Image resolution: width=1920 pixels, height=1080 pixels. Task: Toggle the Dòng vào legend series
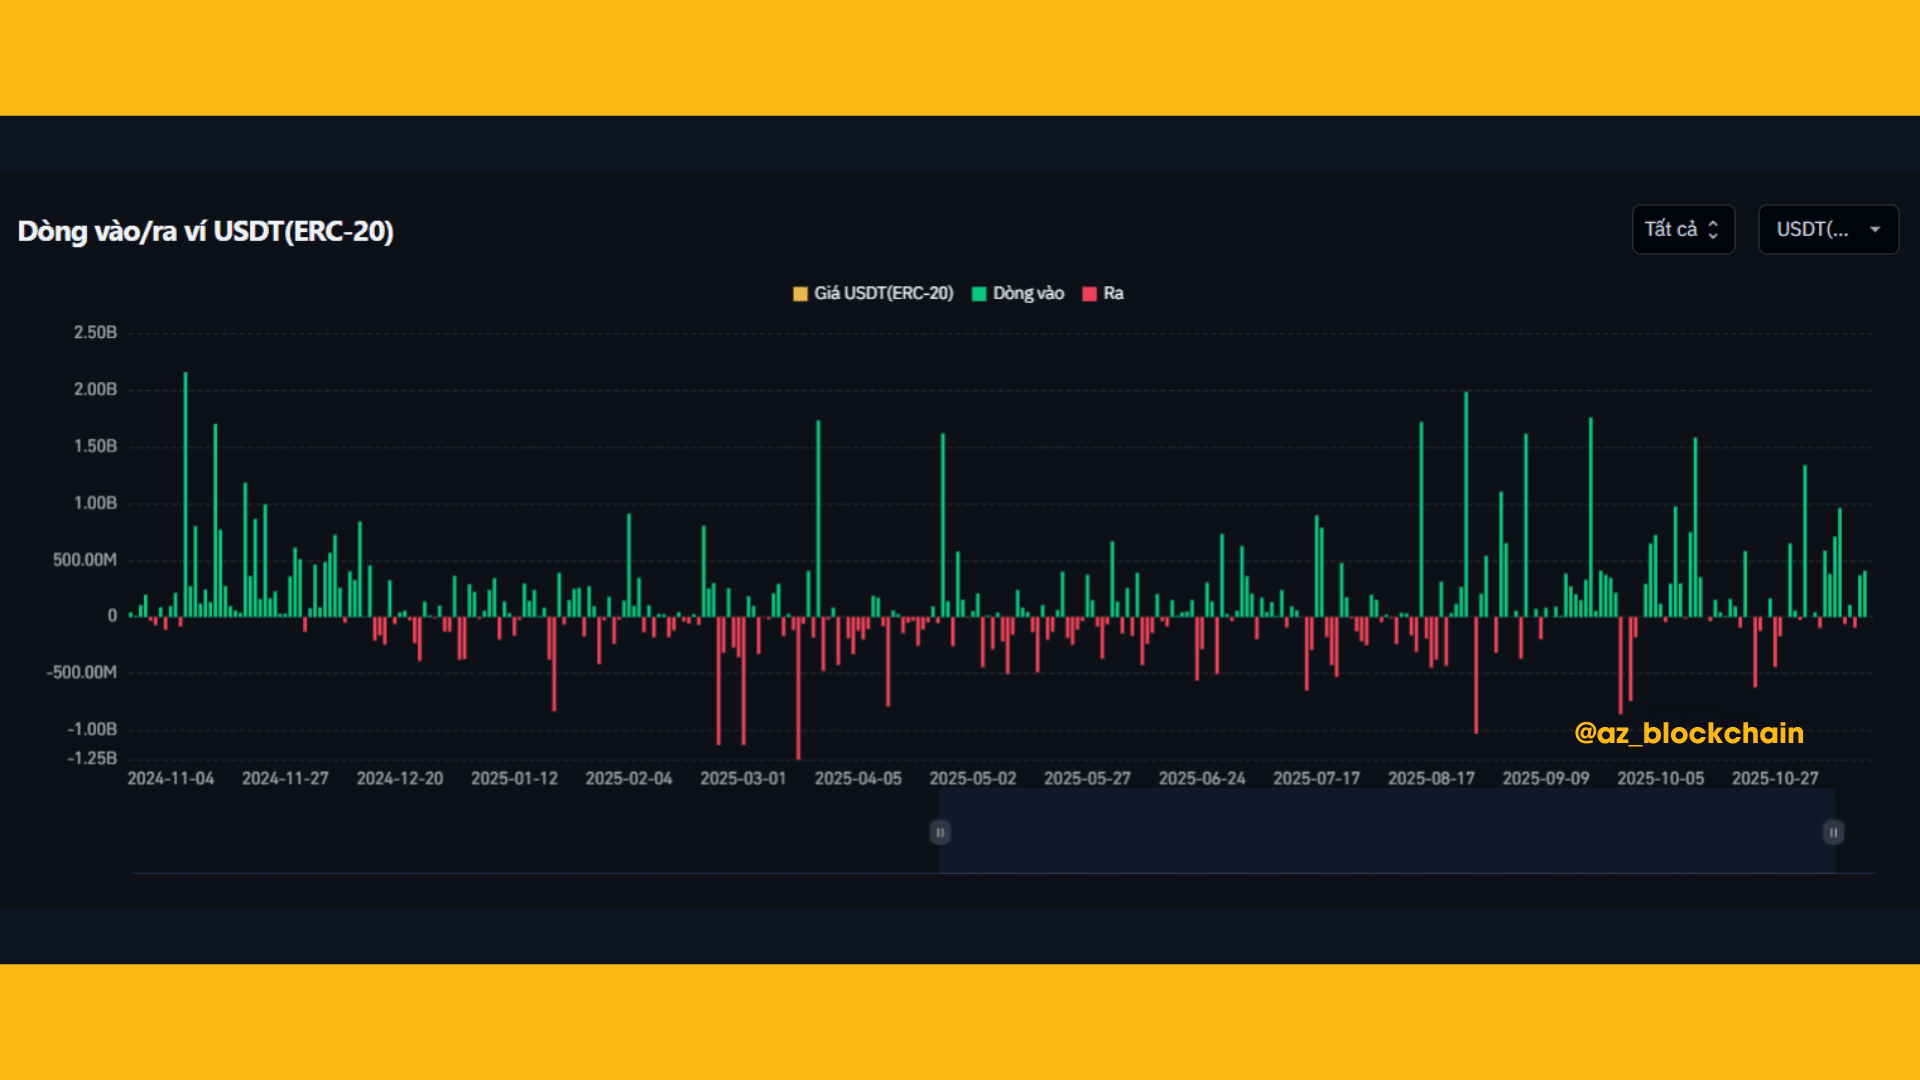pos(1028,293)
